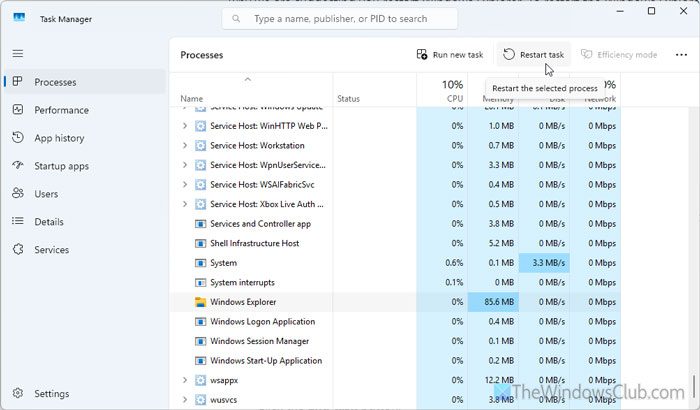700x410 pixels.
Task: Open Settings via the gear icon
Action: pos(18,394)
